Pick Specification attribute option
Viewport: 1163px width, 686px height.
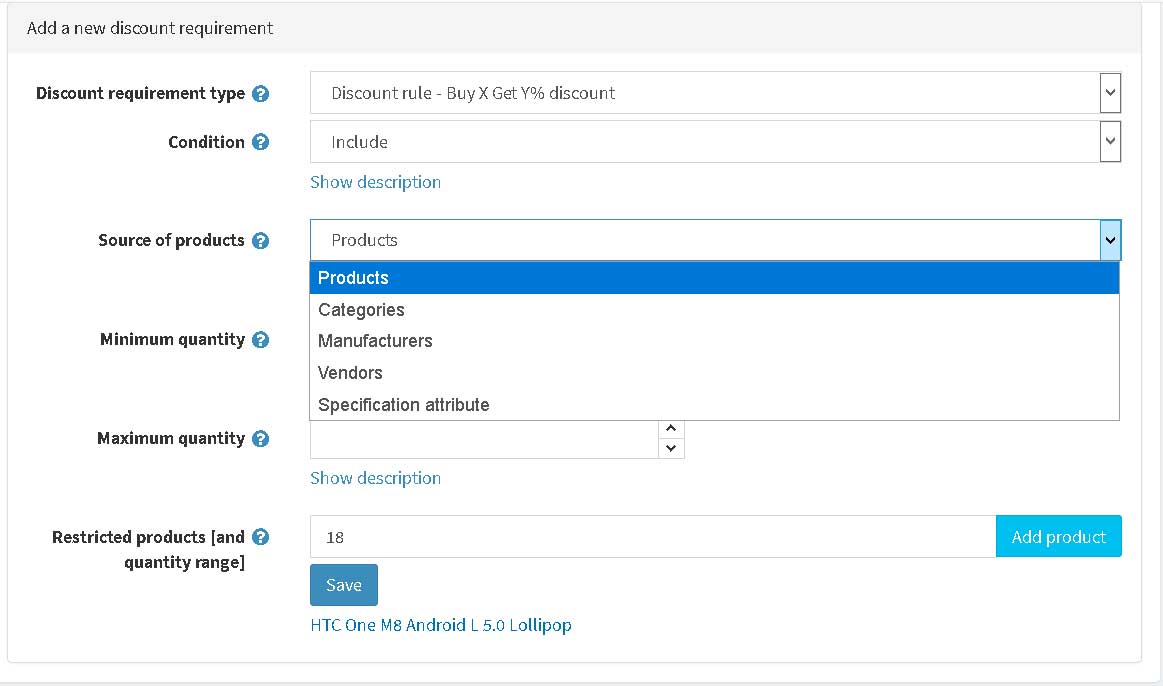[714, 405]
